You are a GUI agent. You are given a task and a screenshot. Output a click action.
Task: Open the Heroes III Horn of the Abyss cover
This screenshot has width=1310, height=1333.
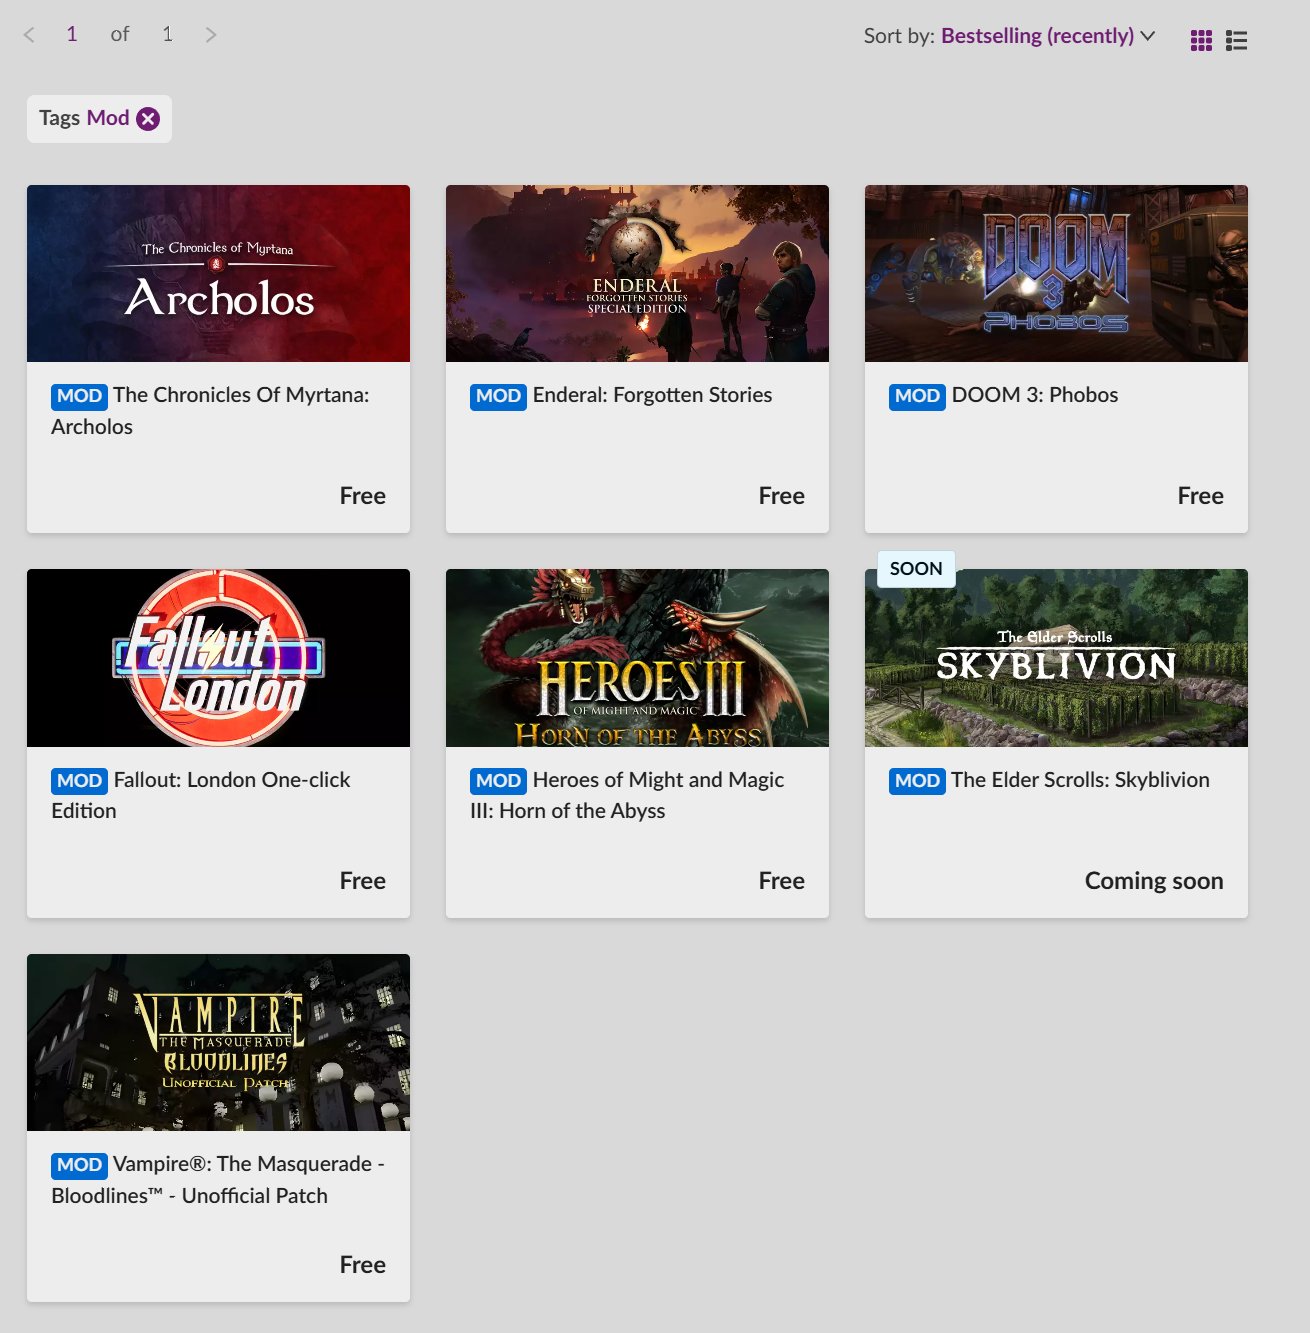[x=637, y=658]
